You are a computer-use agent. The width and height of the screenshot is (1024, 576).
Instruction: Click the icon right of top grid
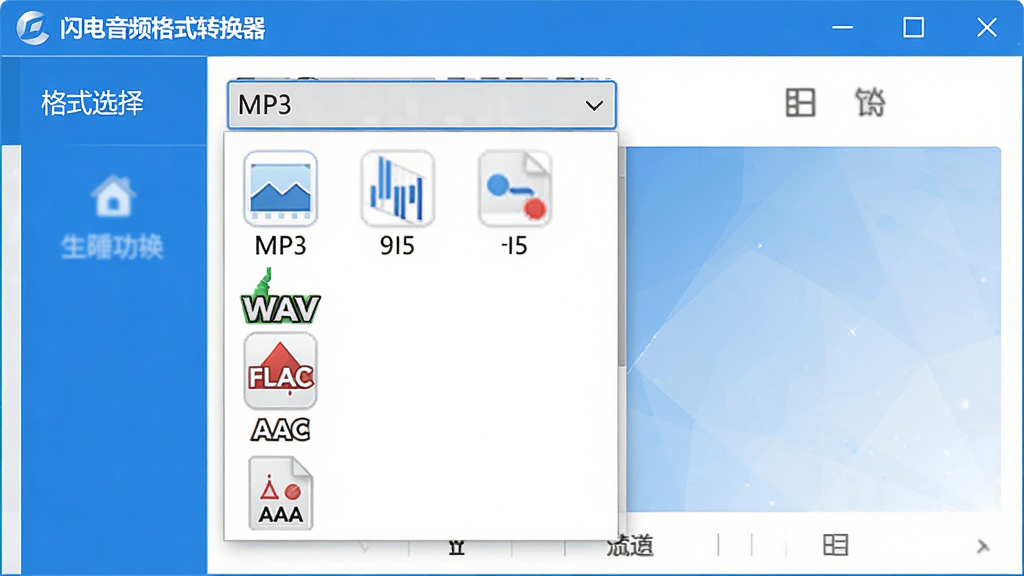pyautogui.click(x=871, y=103)
